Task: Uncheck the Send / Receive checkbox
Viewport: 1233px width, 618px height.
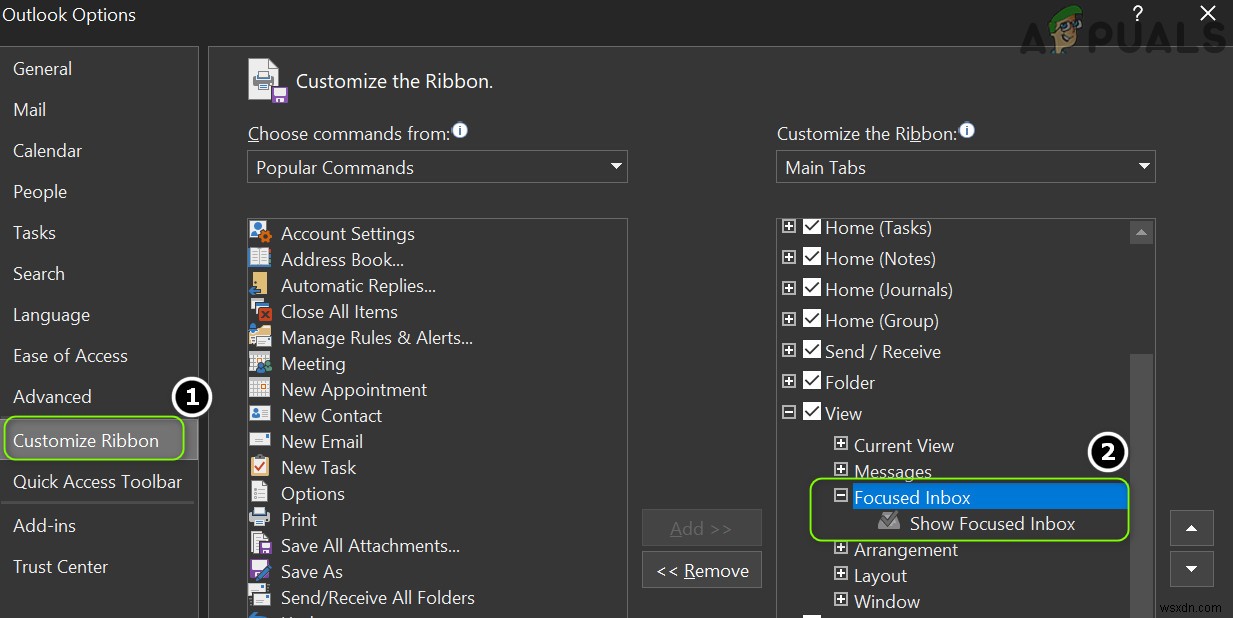Action: pyautogui.click(x=812, y=350)
